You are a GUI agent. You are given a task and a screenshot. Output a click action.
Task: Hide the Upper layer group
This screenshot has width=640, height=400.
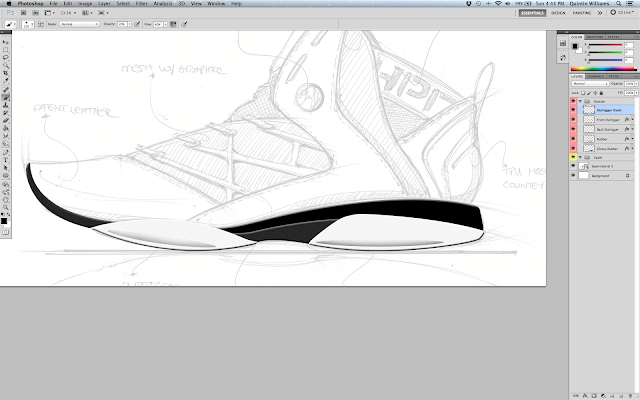(x=573, y=157)
